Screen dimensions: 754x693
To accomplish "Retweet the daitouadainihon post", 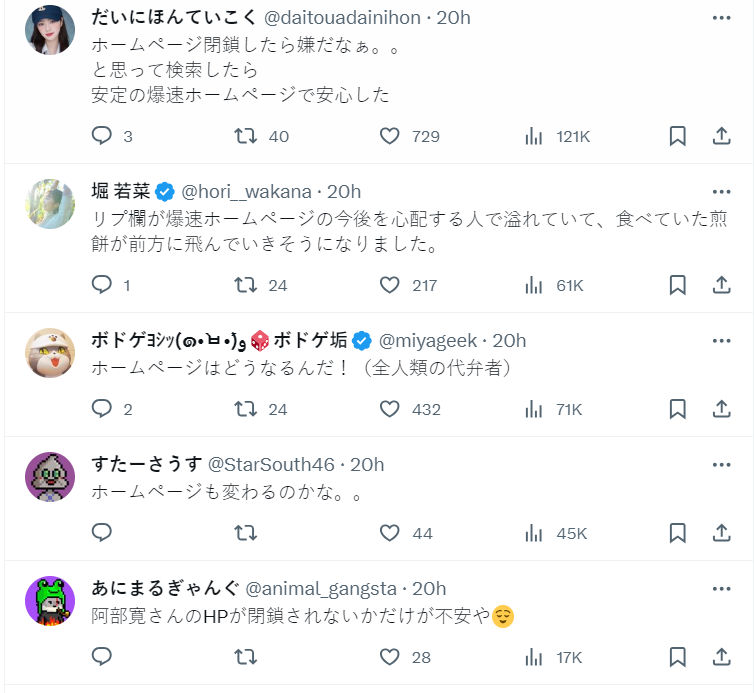I will point(245,136).
